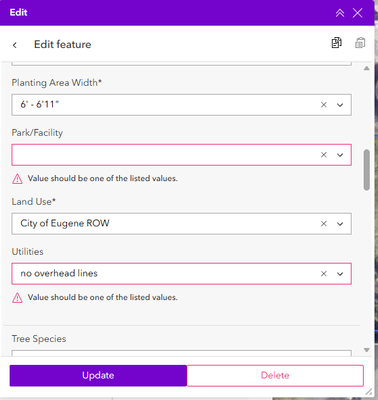Click the grayed paste attributes icon
Viewport: 378px width, 400px height.
[x=360, y=43]
